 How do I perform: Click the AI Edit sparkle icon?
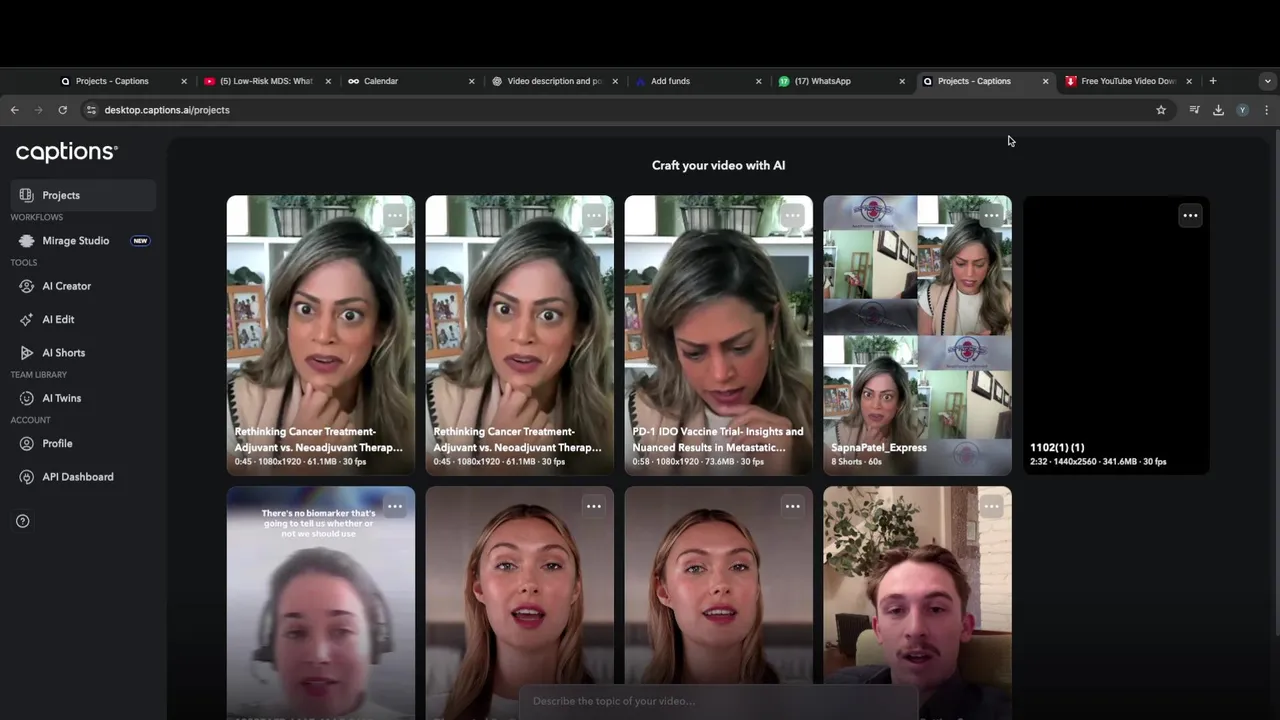(x=26, y=319)
